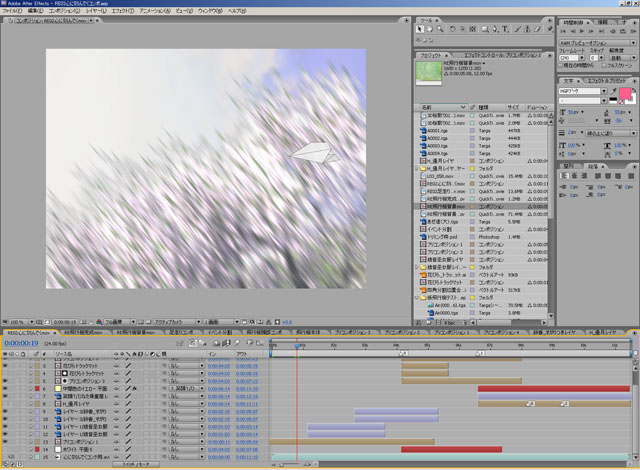
Task: Click the project item thumbnail preview
Action: point(429,72)
